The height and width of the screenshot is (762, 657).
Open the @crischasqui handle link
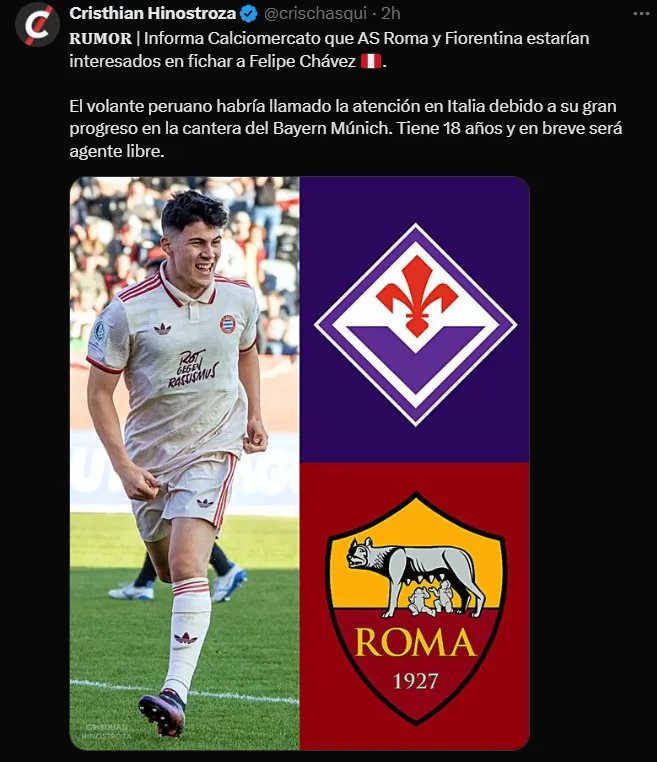(x=315, y=14)
